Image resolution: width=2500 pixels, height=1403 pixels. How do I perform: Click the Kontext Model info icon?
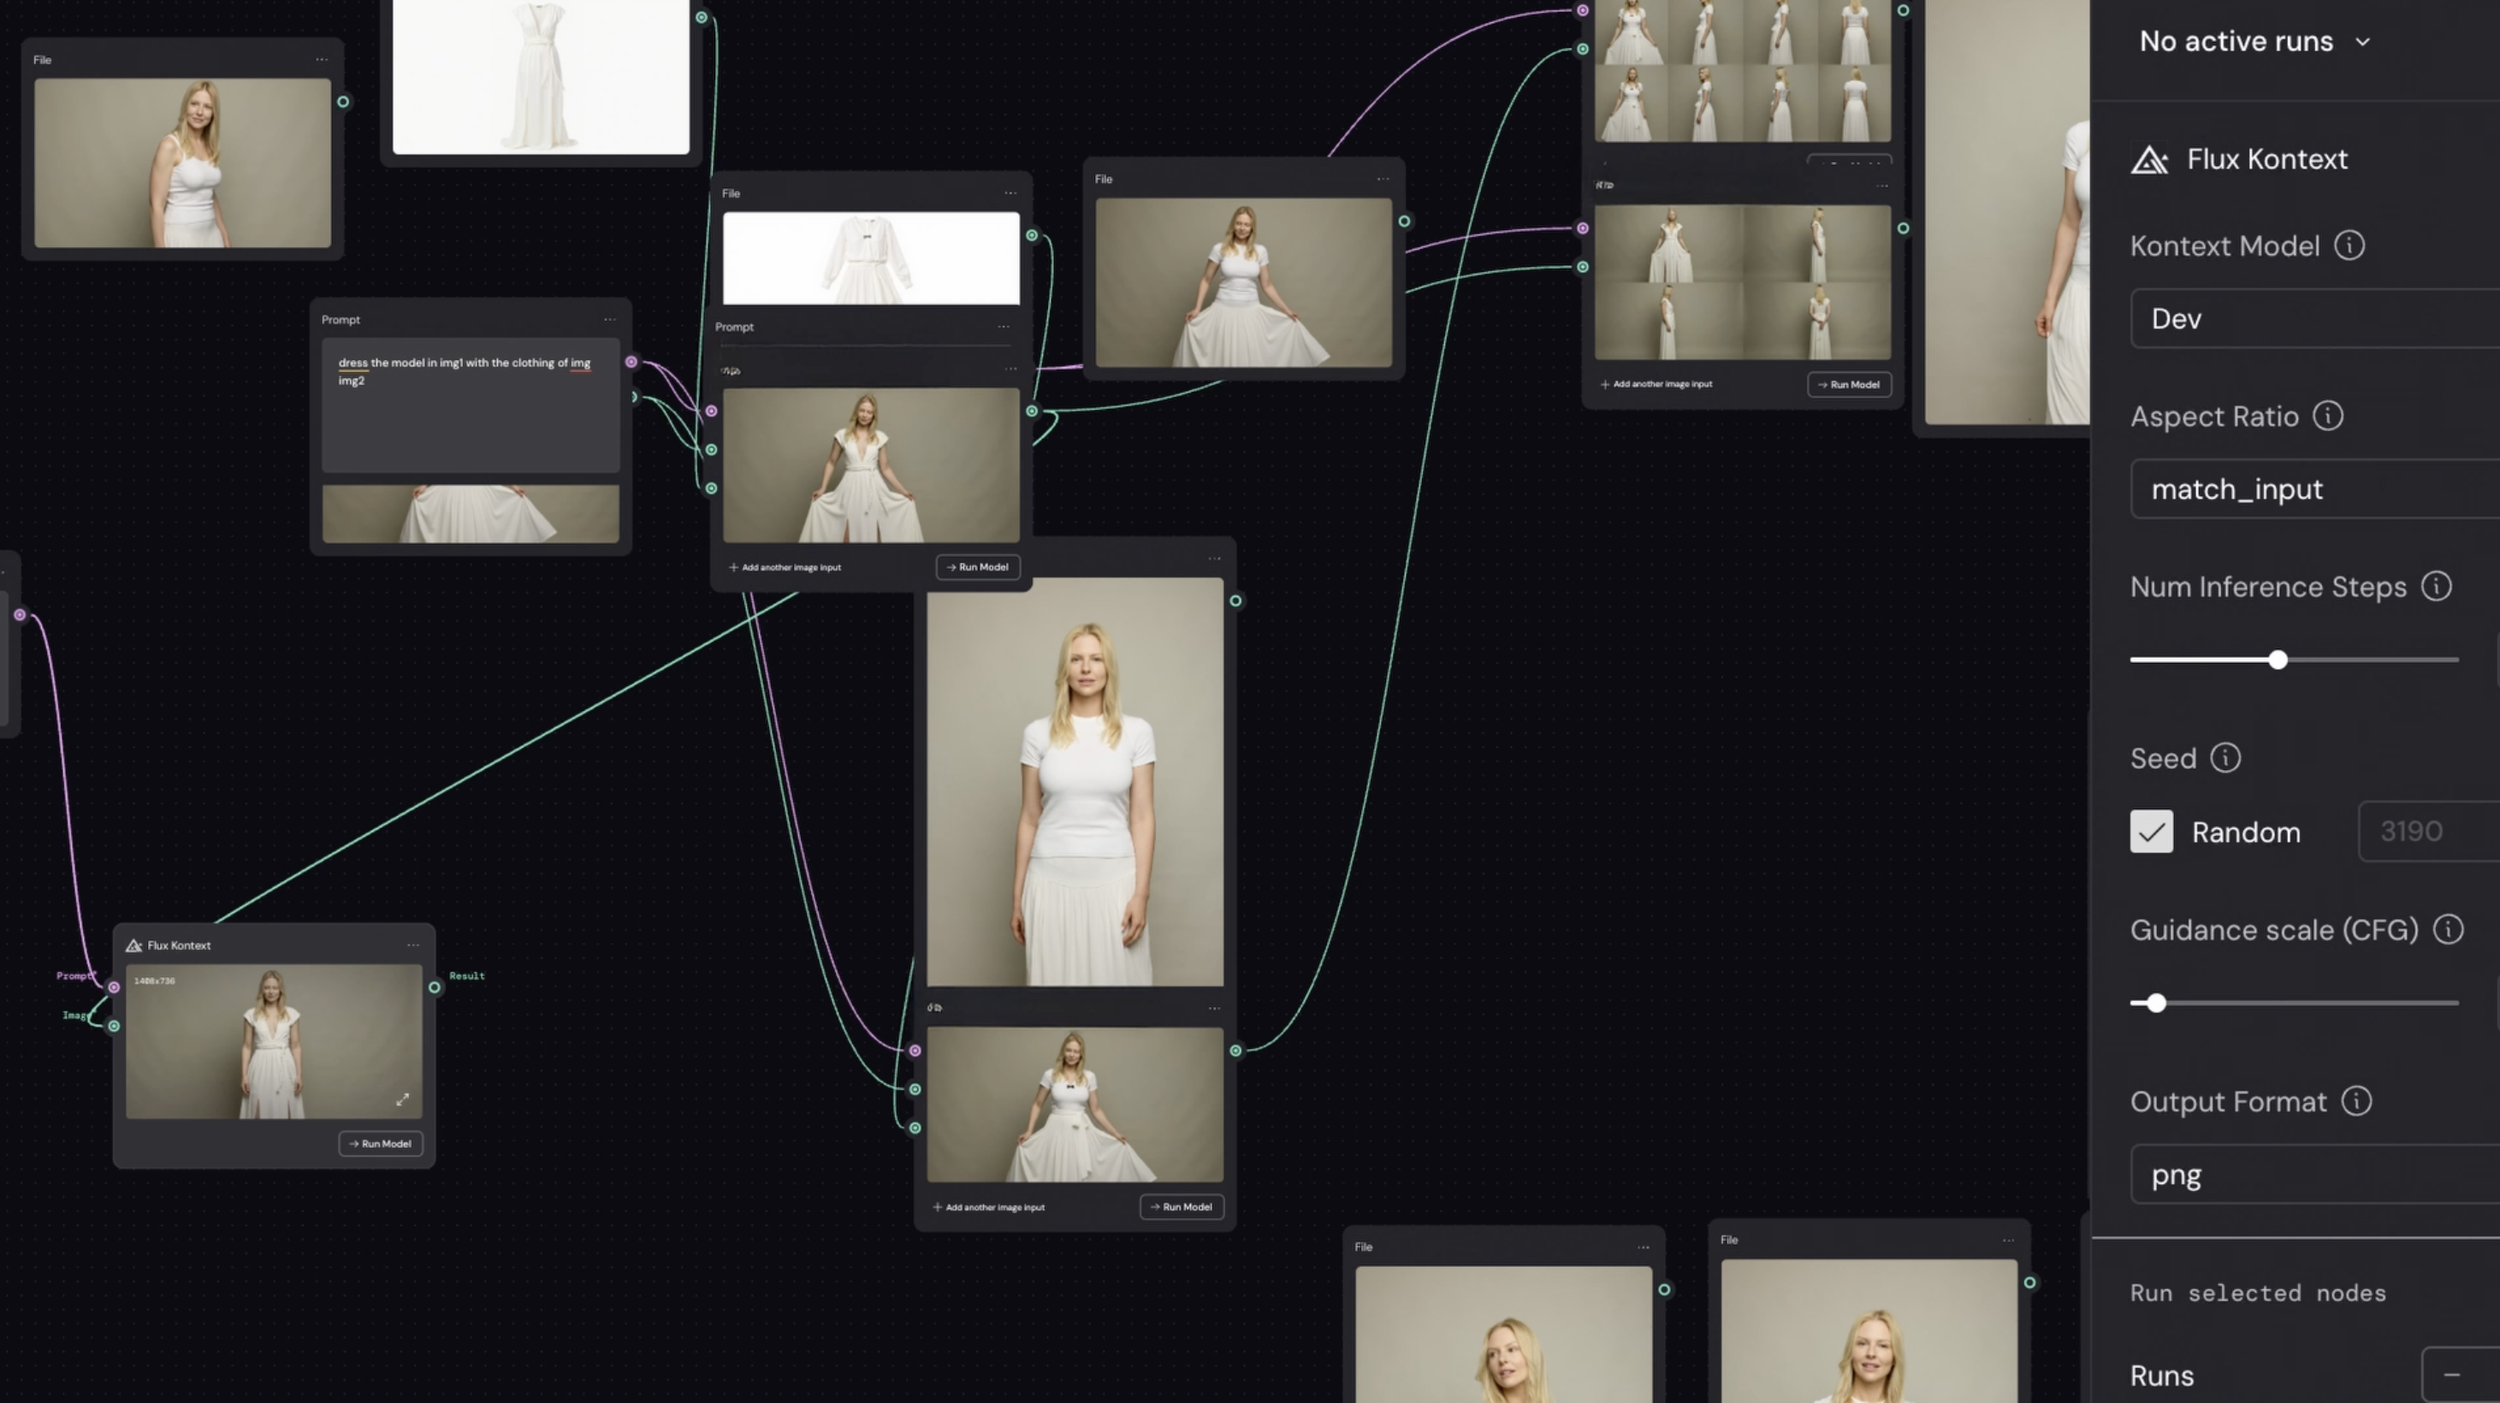pos(2349,246)
